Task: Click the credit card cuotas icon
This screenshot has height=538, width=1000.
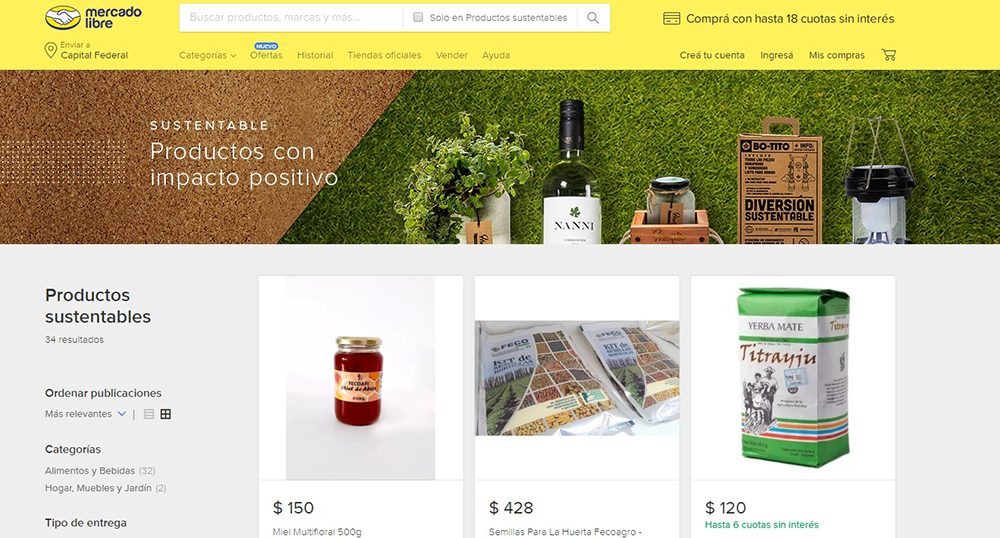Action: coord(672,18)
